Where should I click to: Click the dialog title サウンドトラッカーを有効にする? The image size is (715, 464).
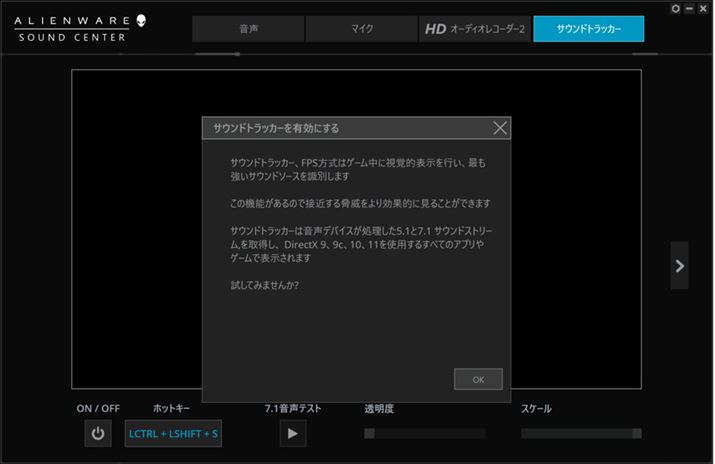(276, 129)
